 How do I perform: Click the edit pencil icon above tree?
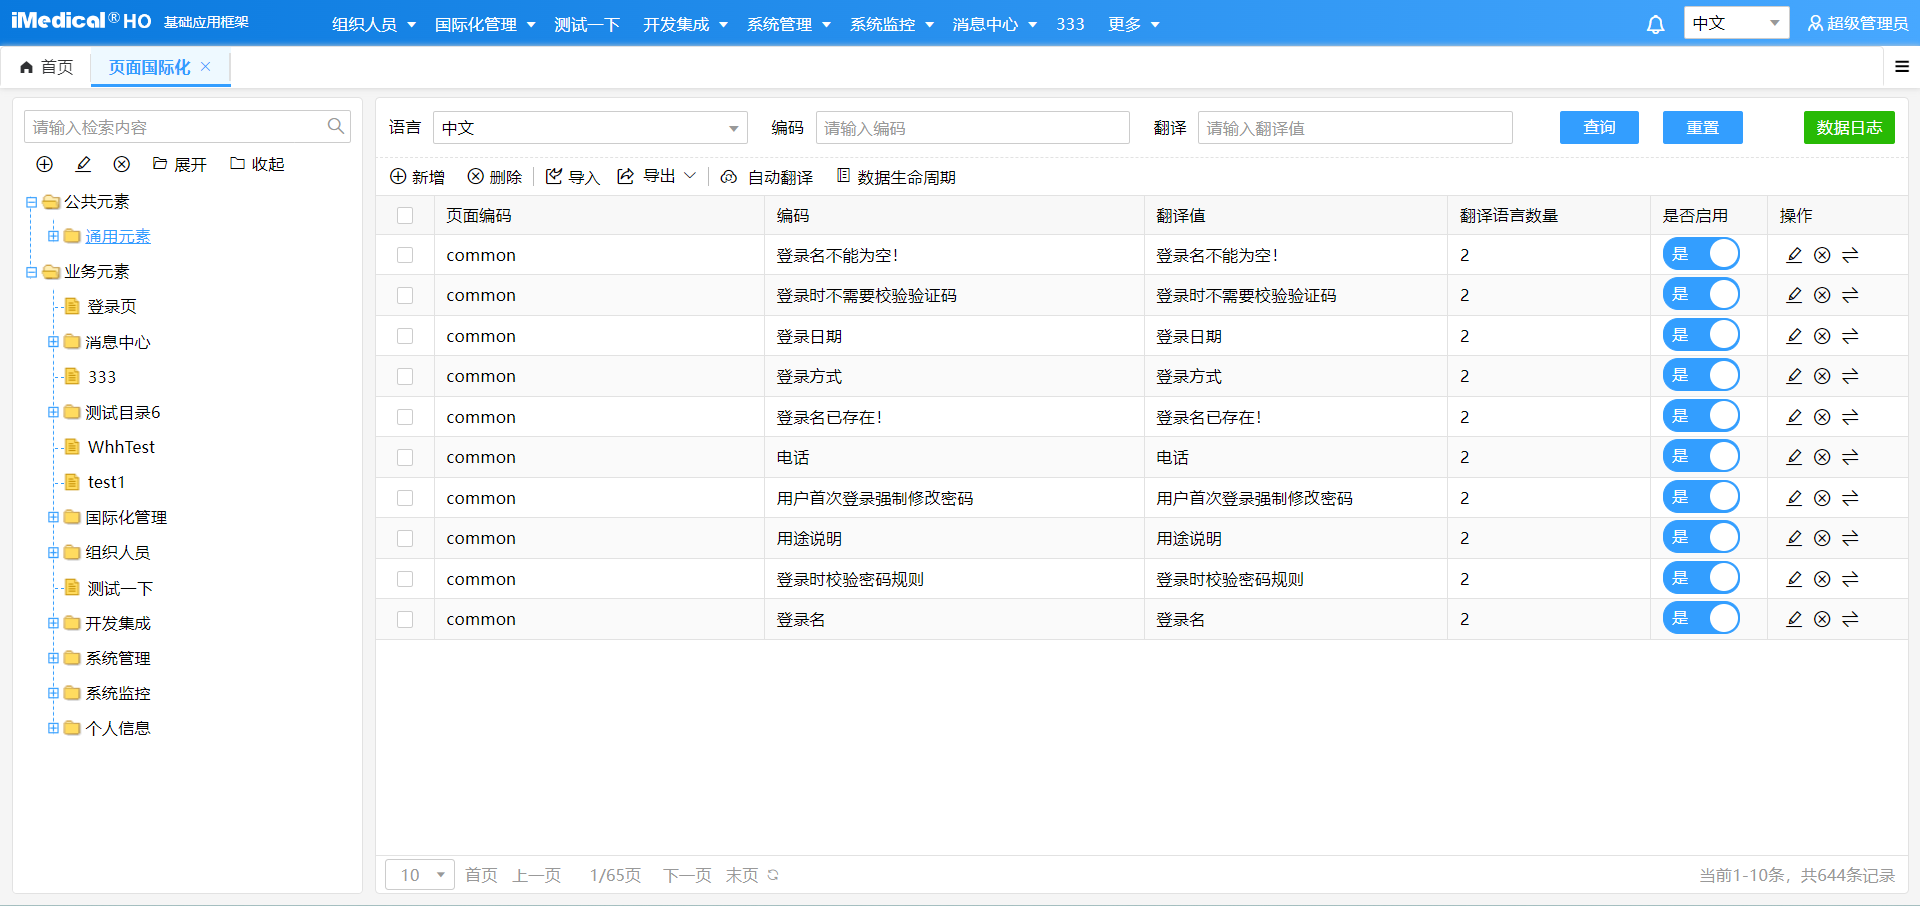click(x=83, y=164)
